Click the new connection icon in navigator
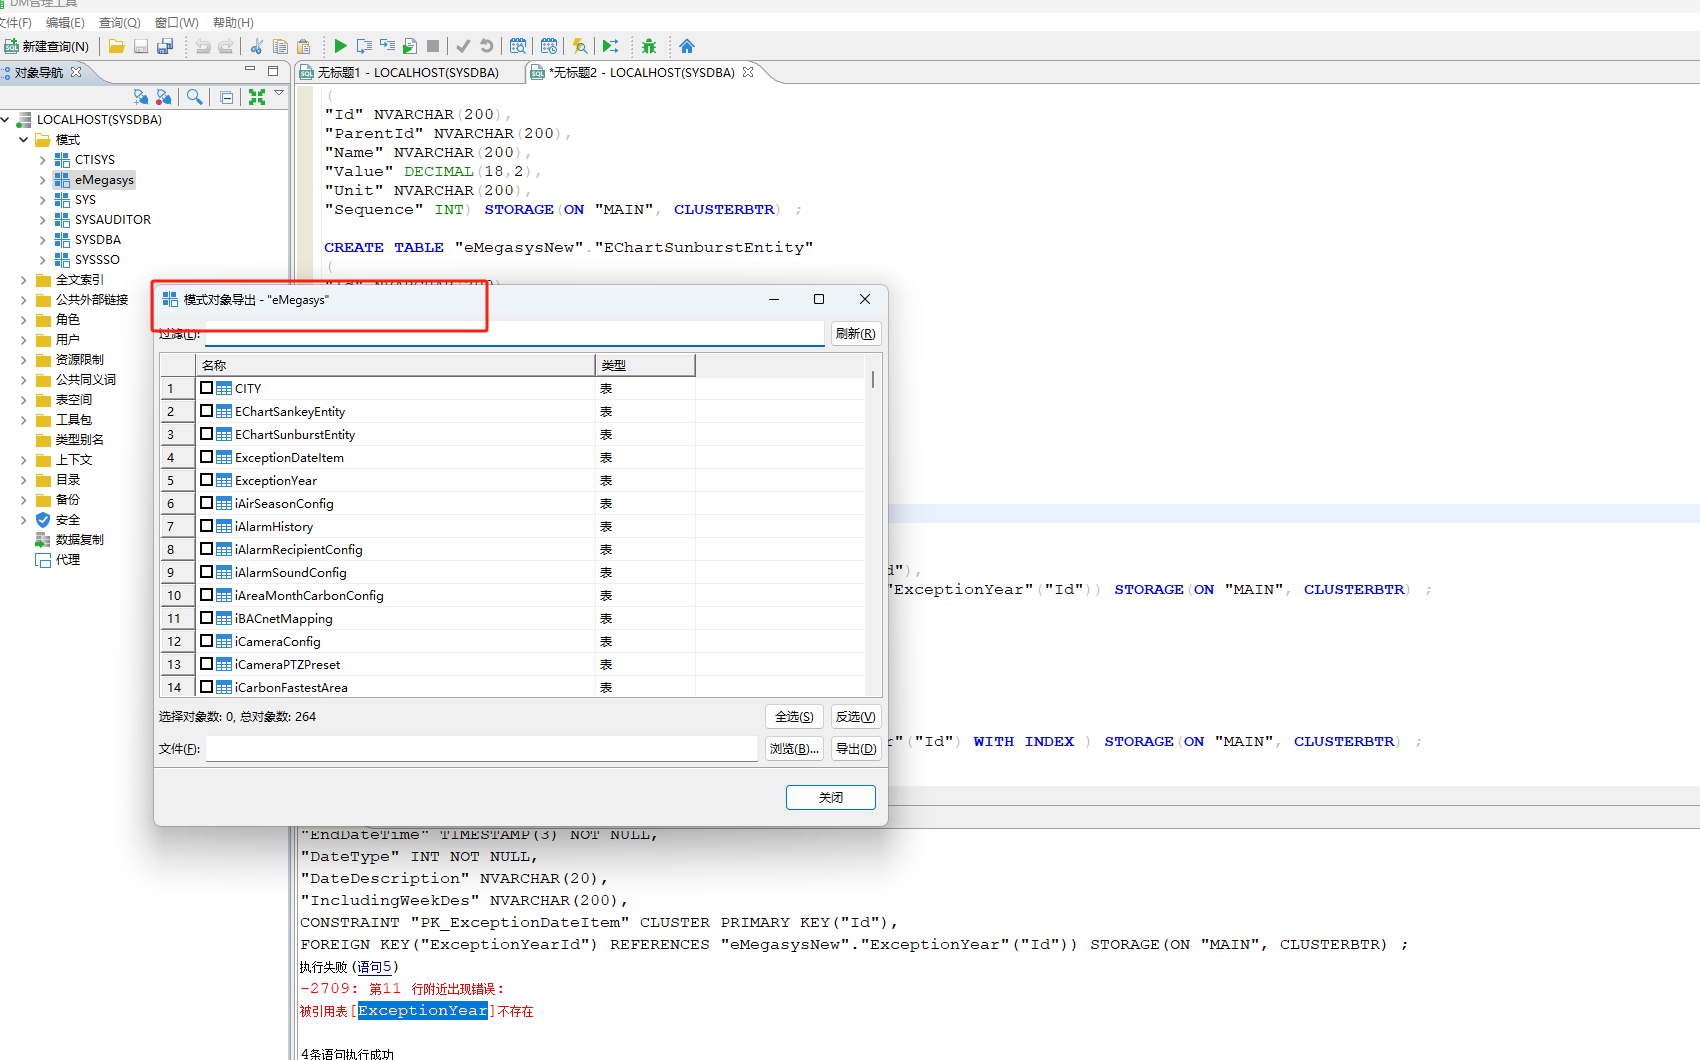The image size is (1700, 1060). (x=141, y=97)
